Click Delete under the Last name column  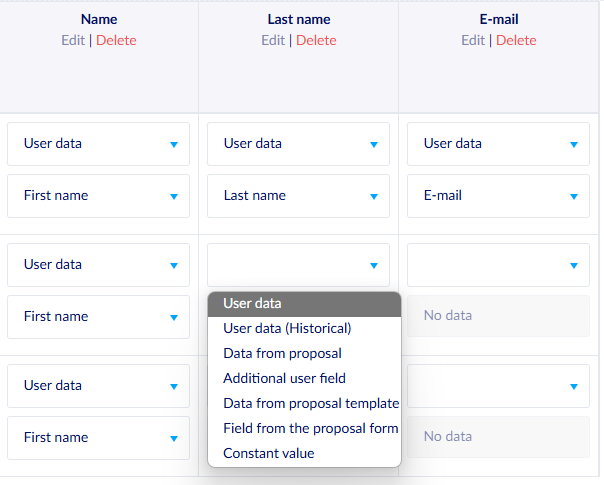(x=316, y=40)
